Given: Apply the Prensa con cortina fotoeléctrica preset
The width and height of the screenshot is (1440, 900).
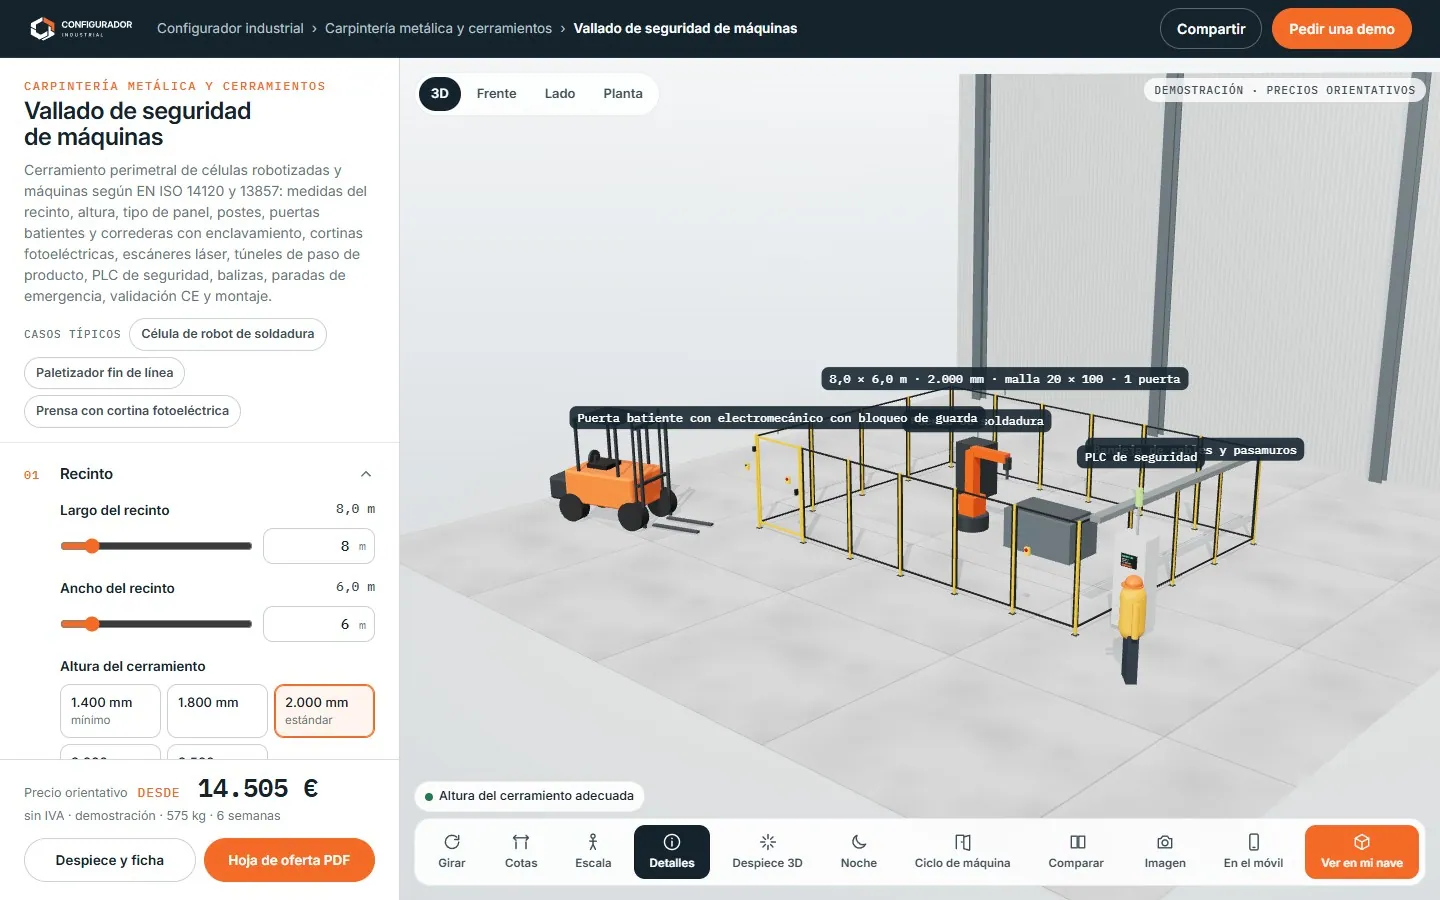Looking at the screenshot, I should tap(132, 411).
